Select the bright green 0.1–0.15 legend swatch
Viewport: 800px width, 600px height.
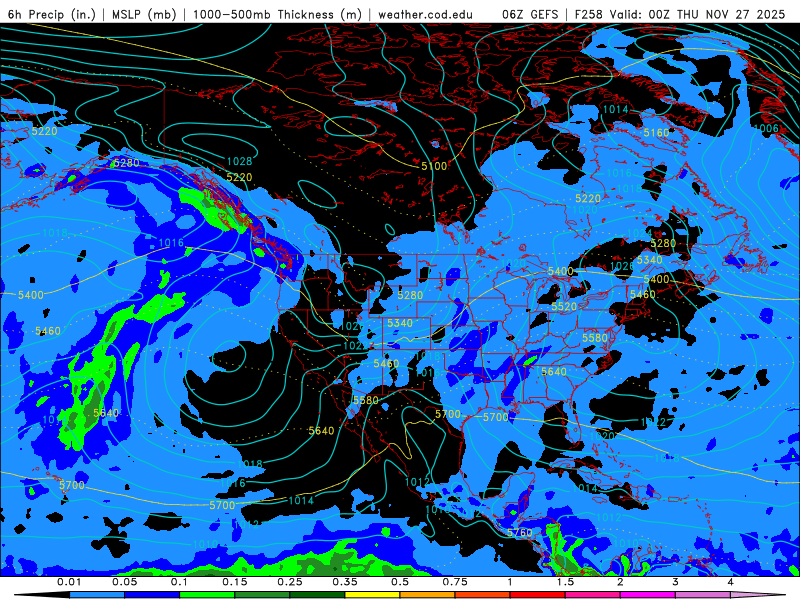coord(207,595)
